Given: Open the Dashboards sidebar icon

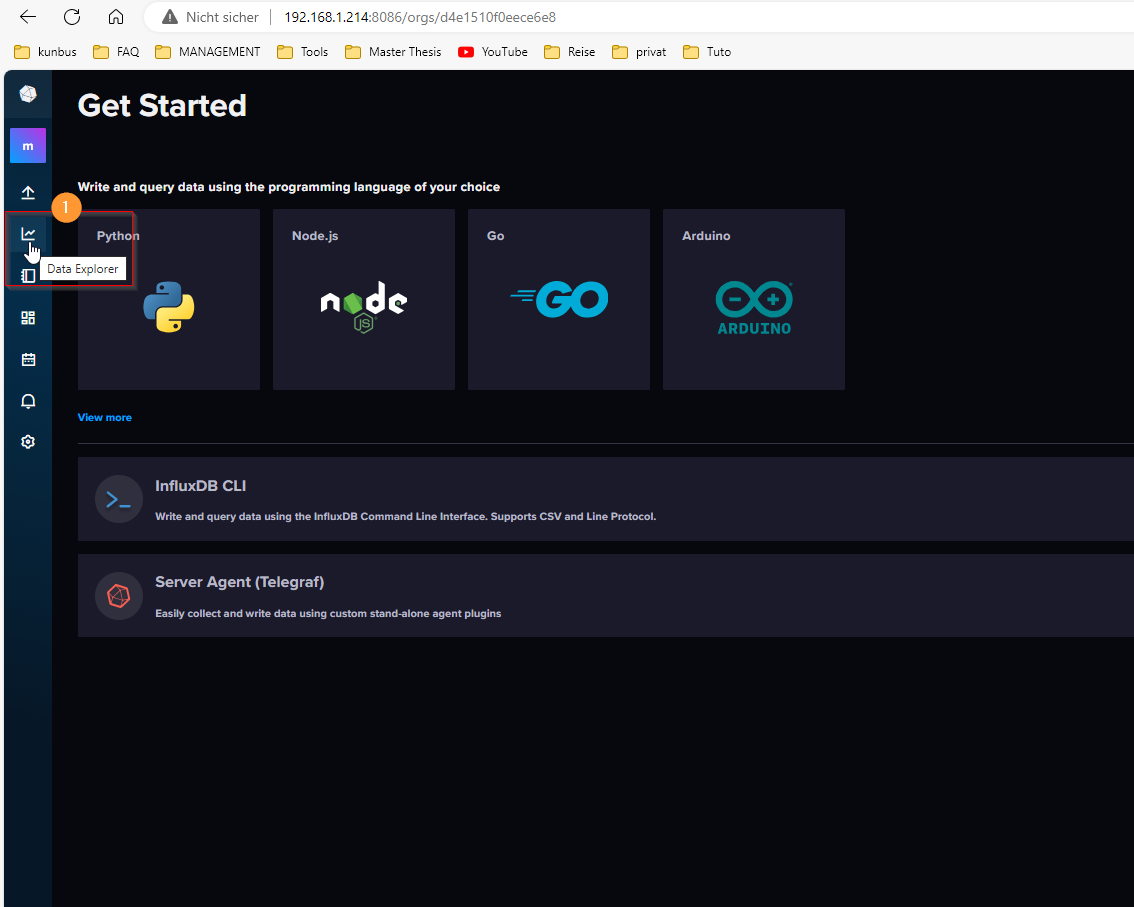Looking at the screenshot, I should (28, 318).
